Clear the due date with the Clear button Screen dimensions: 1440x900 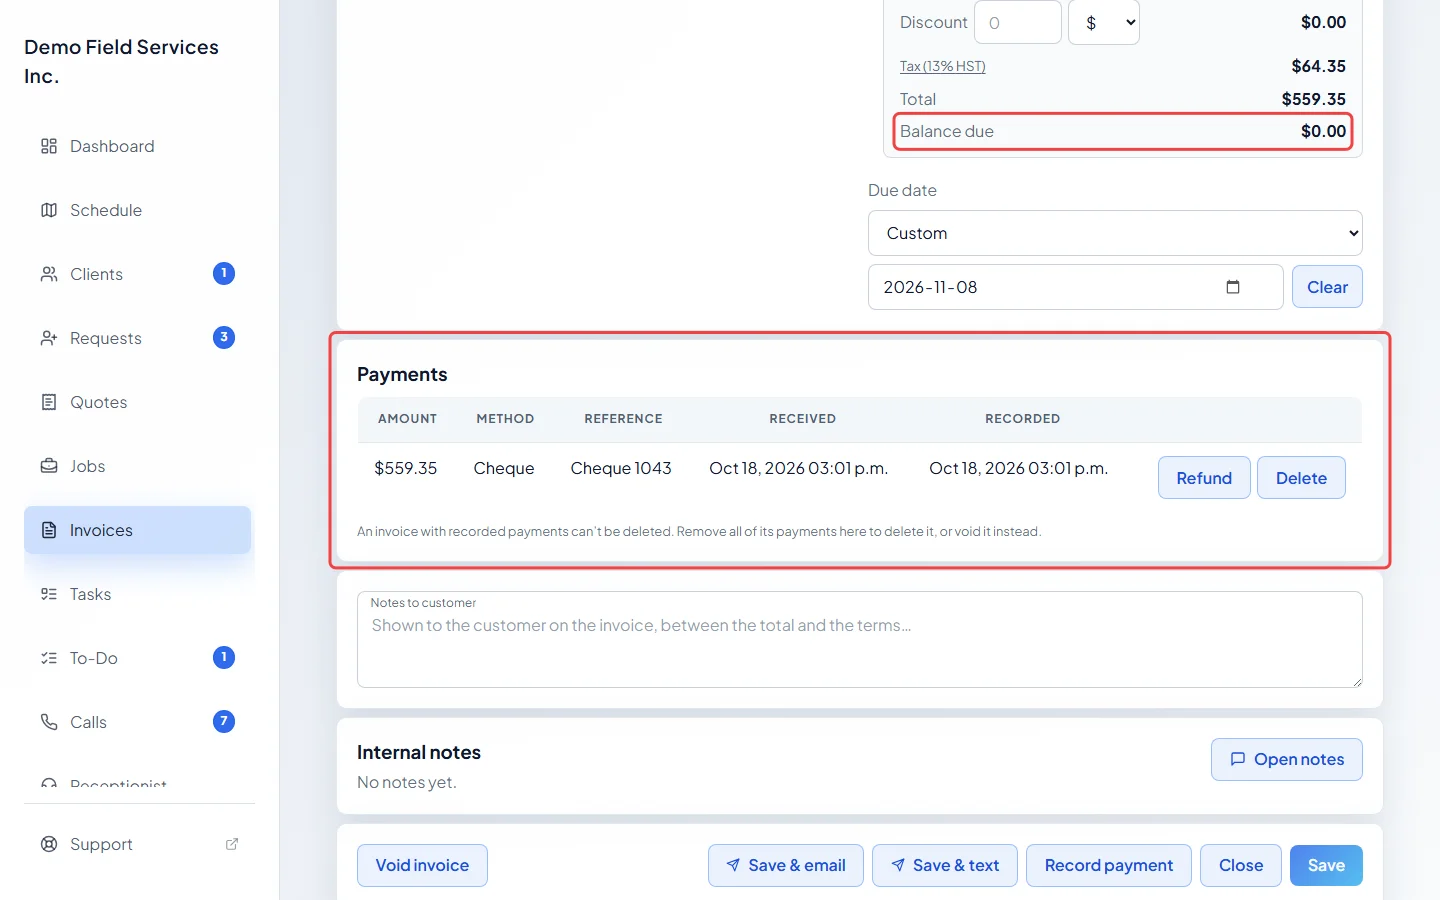point(1327,287)
